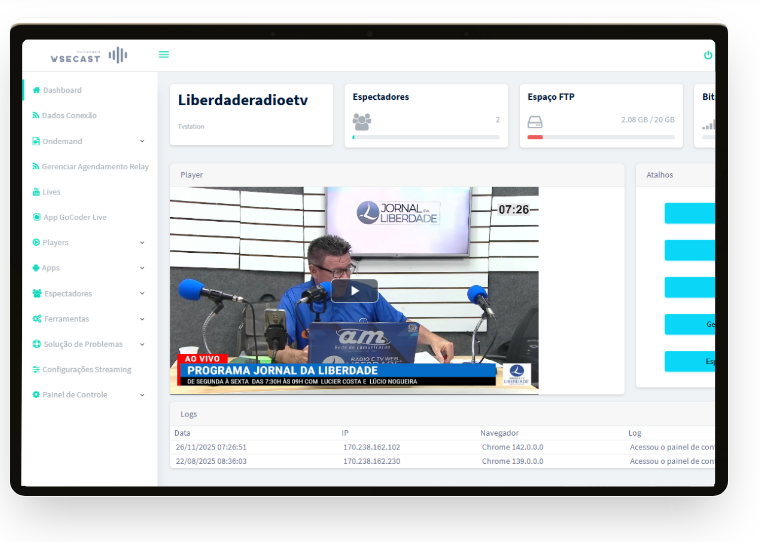Click the Data column header in Logs
This screenshot has height=542, width=760.
182,433
